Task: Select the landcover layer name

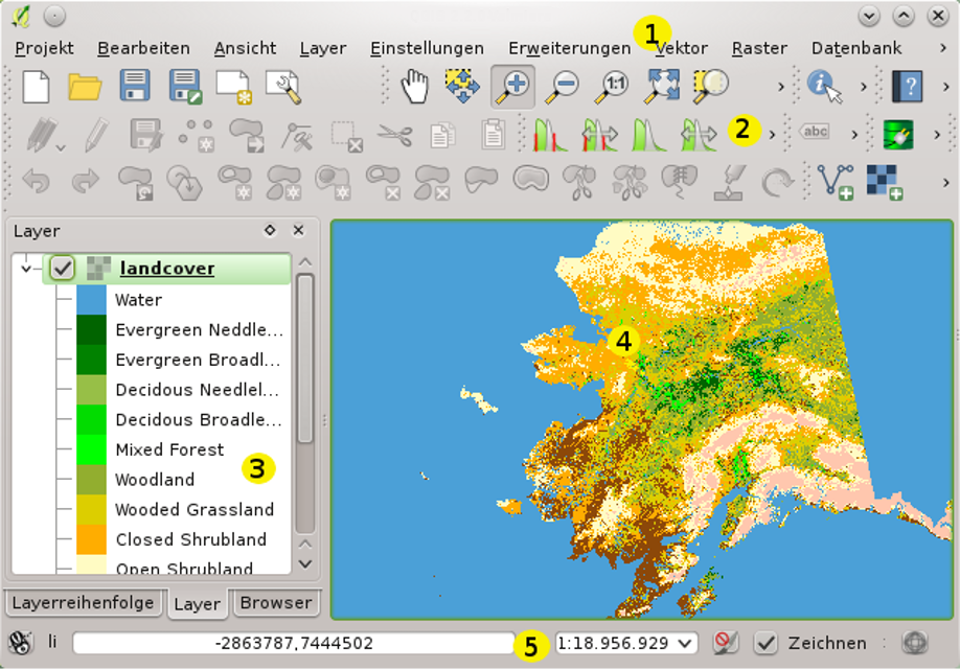Action: (167, 268)
